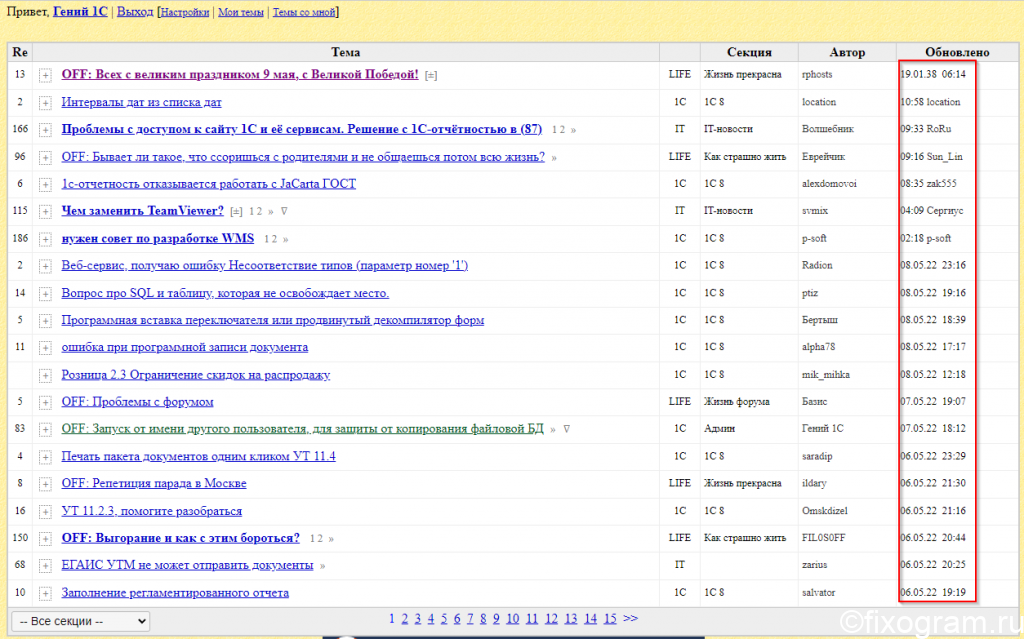The width and height of the screenshot is (1024, 639).
Task: Open the 'Все секции' dropdown
Action: (81, 621)
